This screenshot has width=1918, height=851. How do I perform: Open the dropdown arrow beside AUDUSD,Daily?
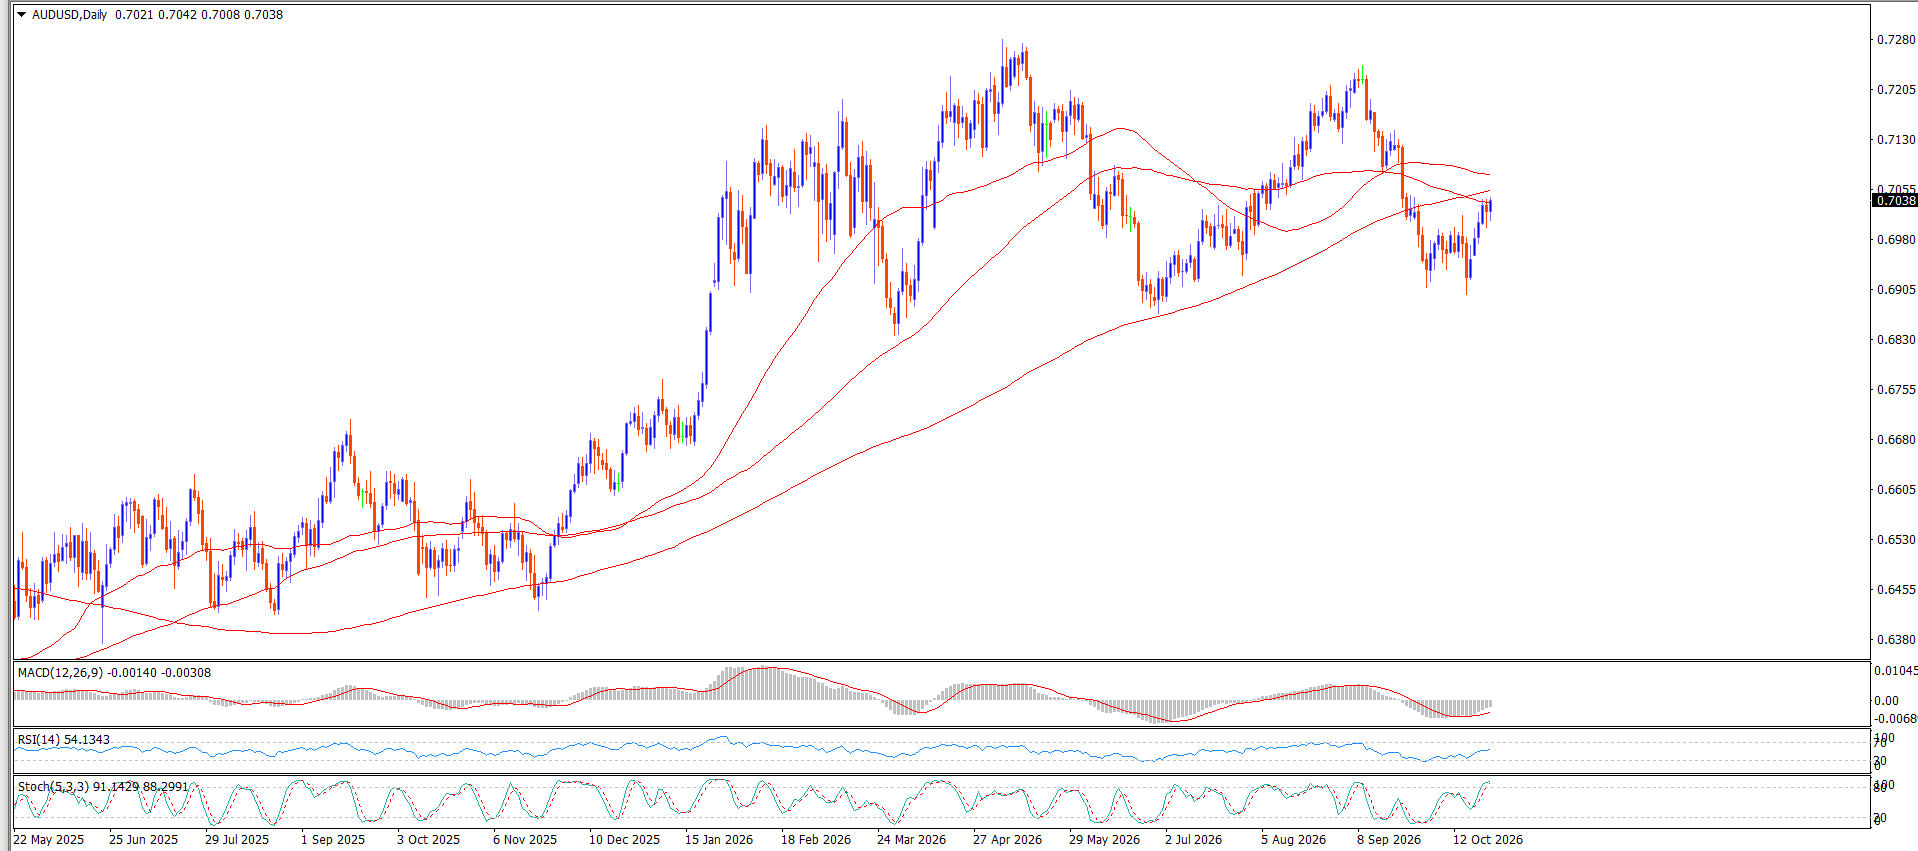21,15
